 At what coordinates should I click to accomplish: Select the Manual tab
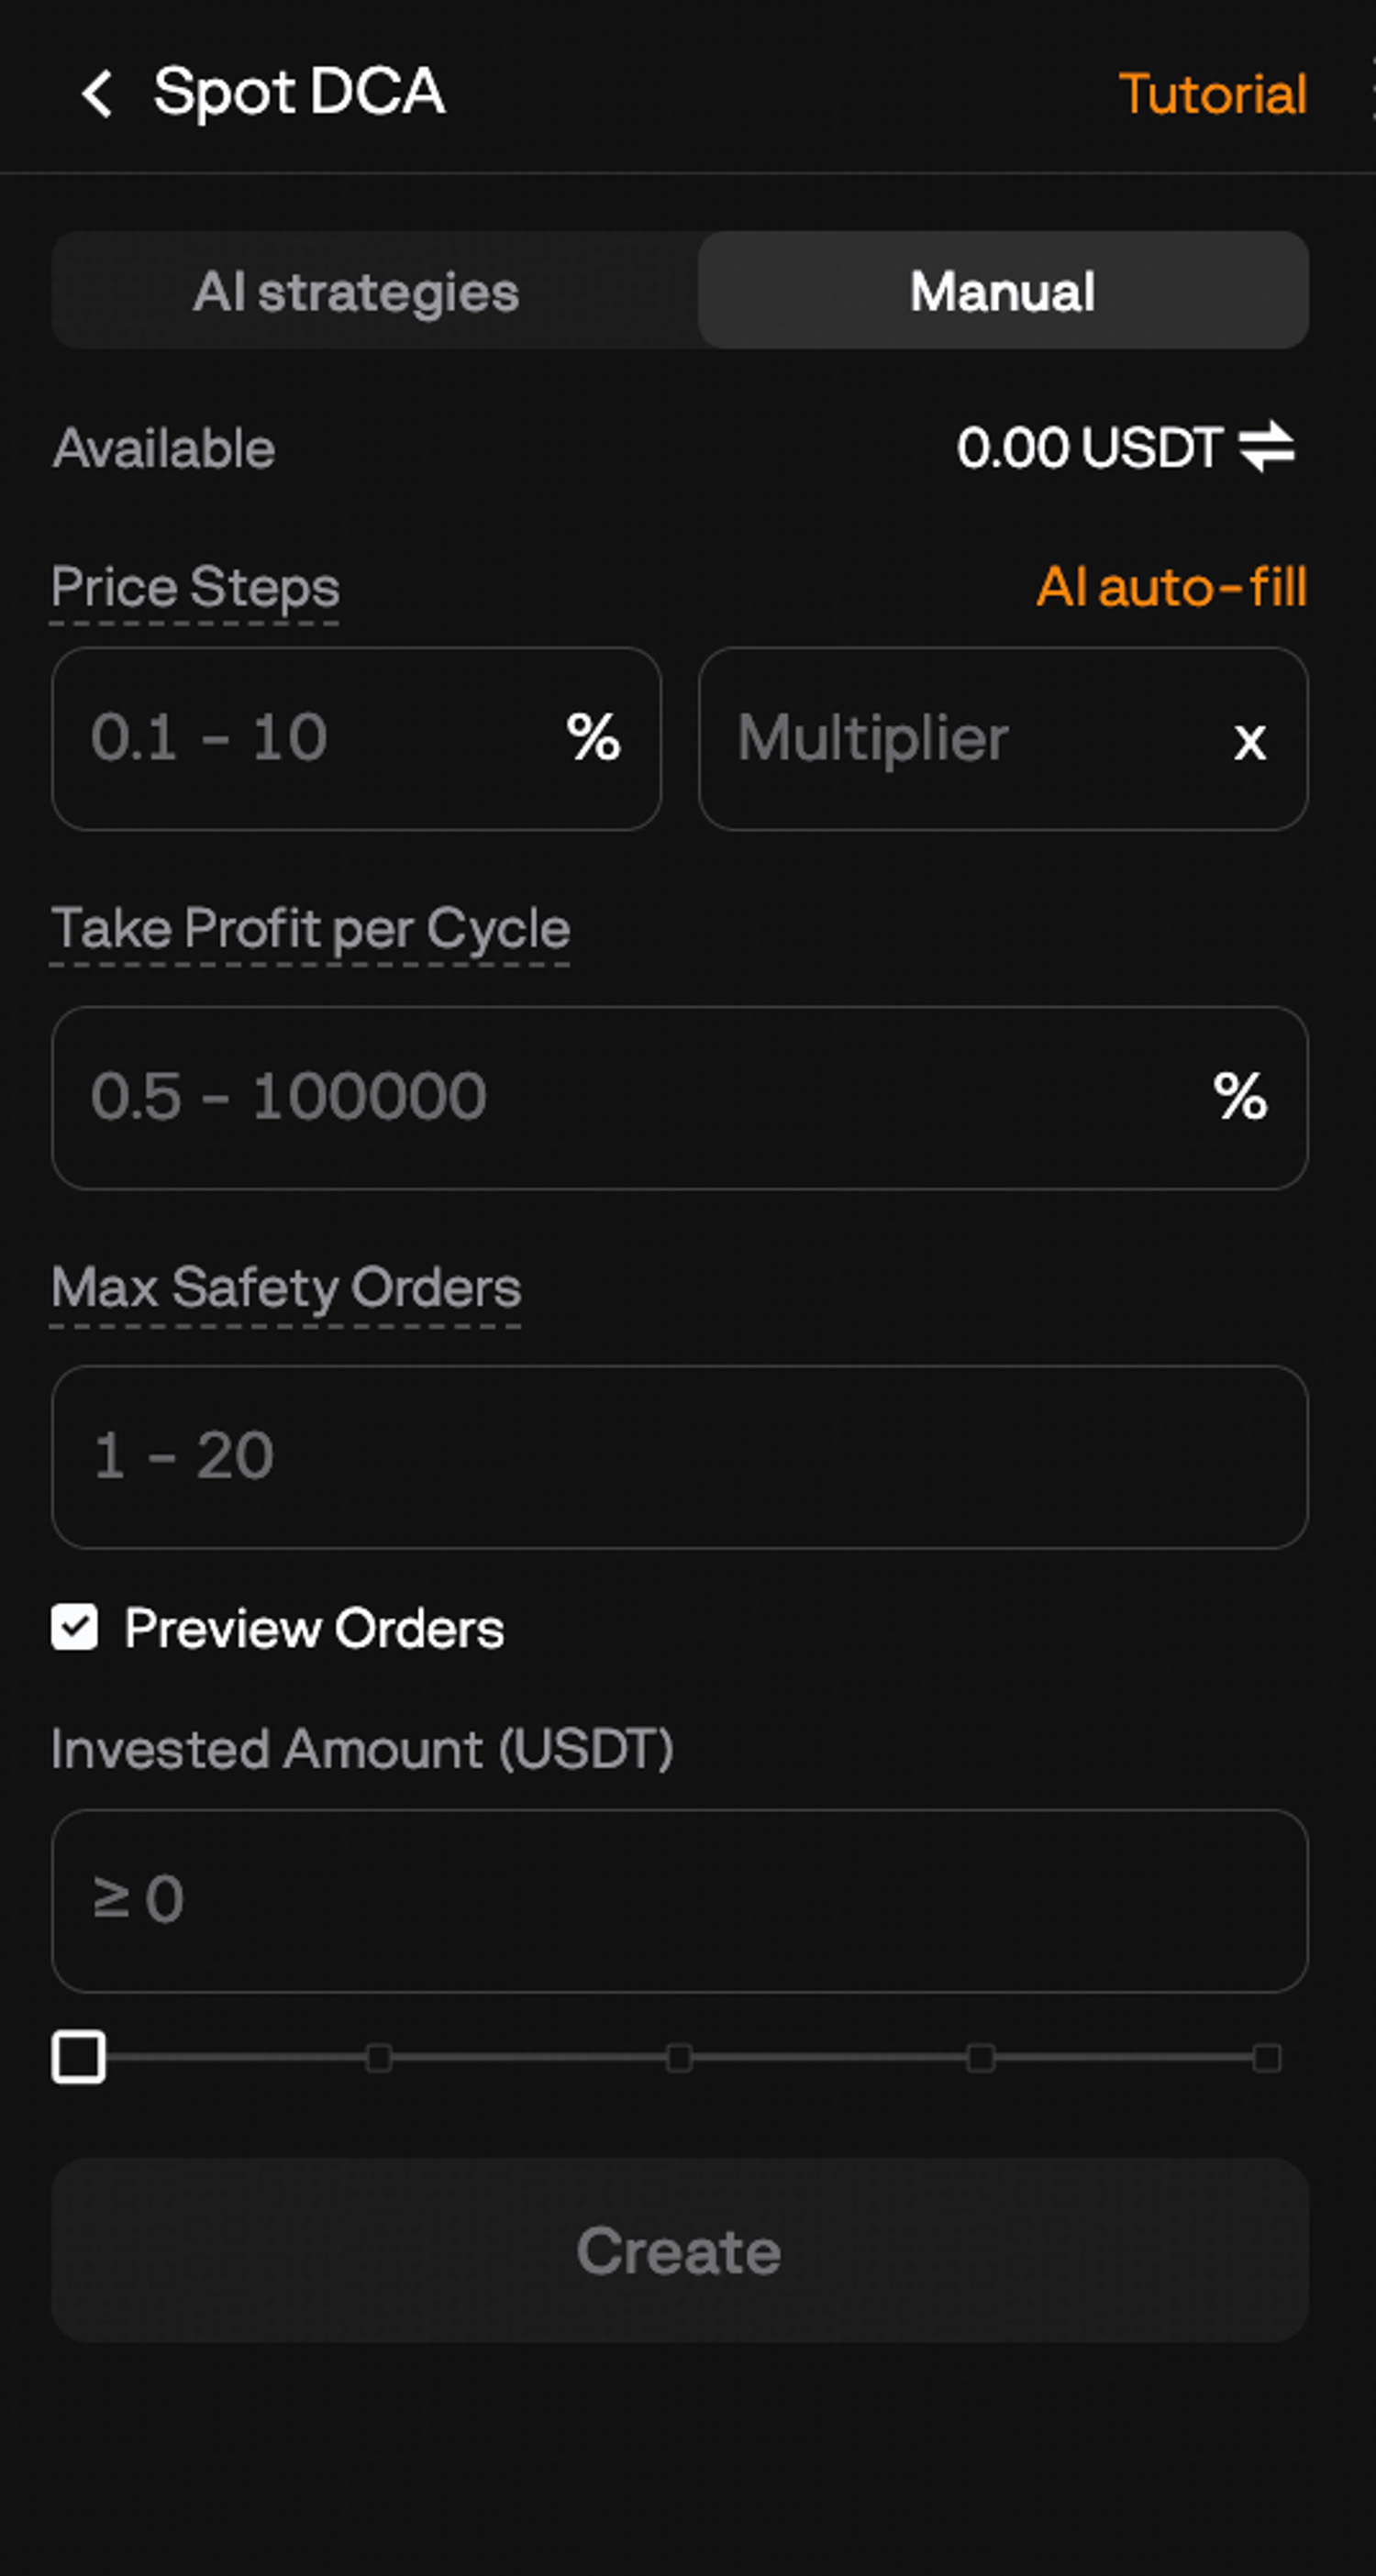tap(1003, 291)
